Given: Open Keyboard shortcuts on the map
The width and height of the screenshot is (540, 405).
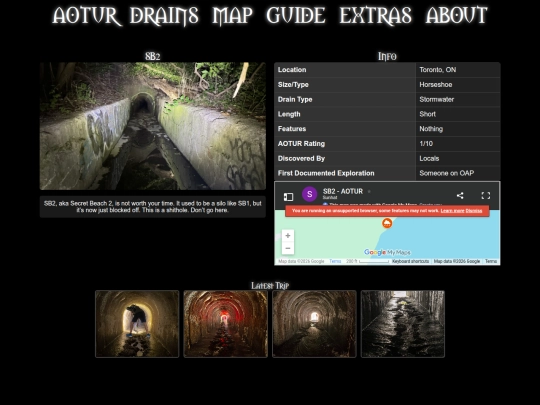Looking at the screenshot, I should (x=411, y=261).
